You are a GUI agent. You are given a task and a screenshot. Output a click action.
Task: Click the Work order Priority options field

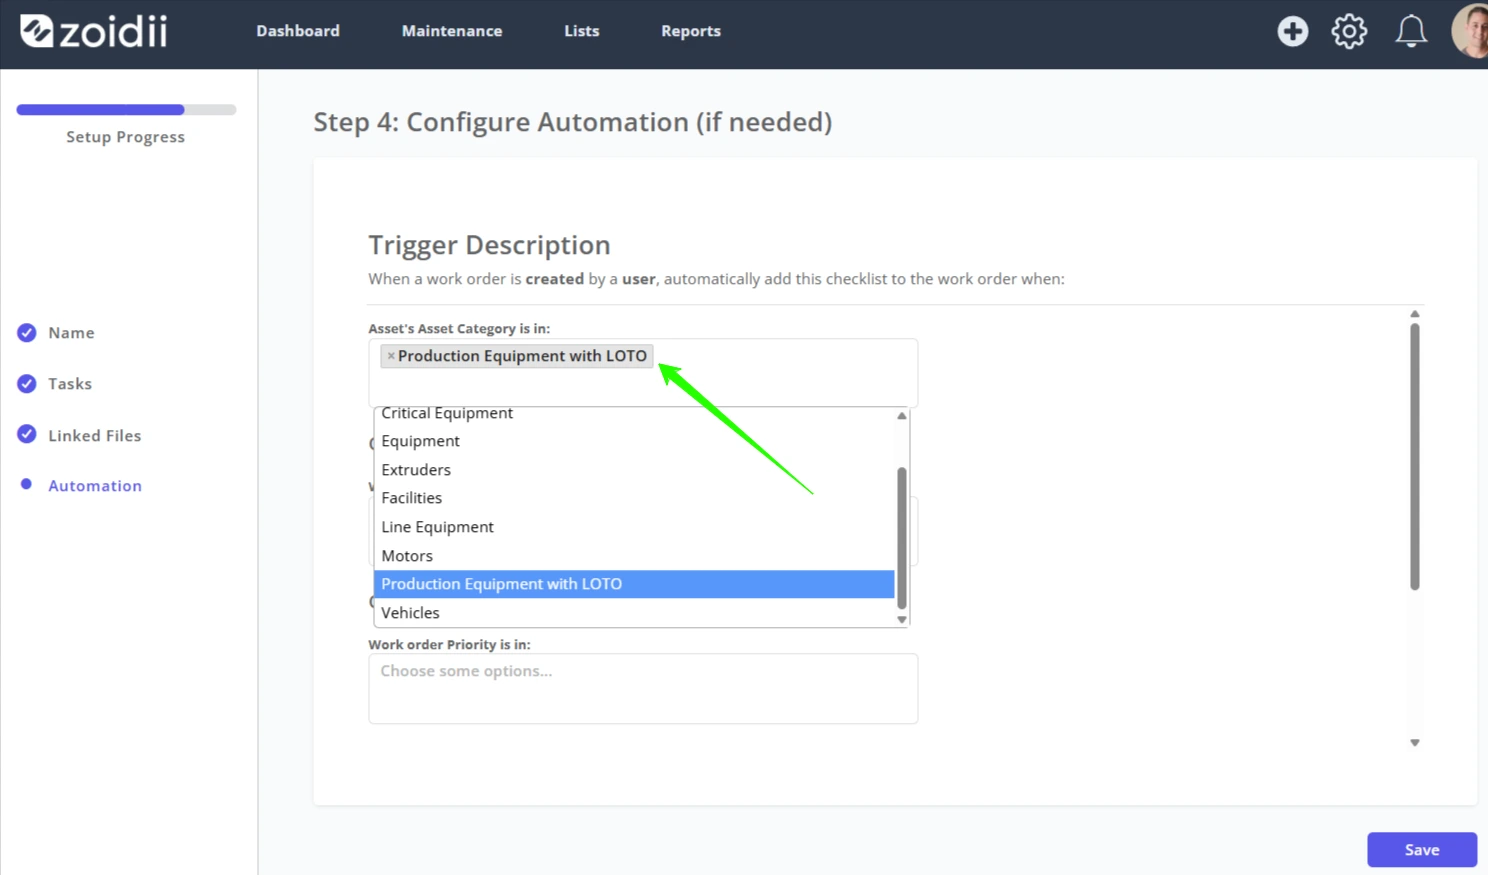tap(643, 689)
